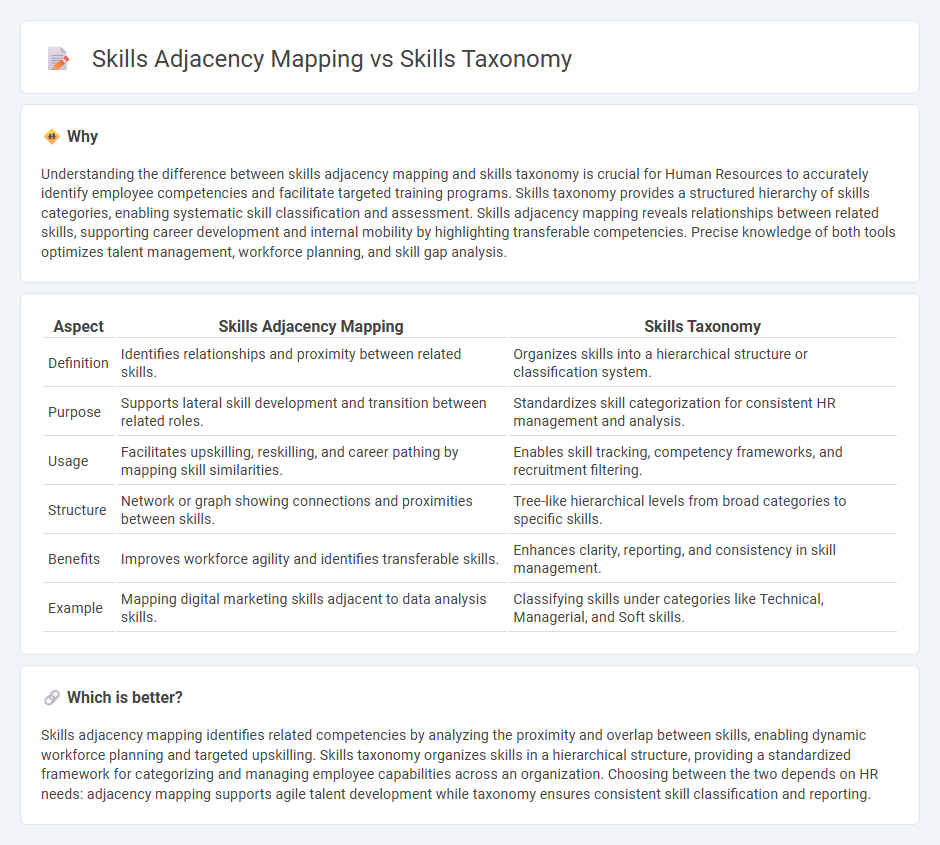Click the cell 'Supports lateral skill development and transition'
This screenshot has height=845, width=940.
311,412
